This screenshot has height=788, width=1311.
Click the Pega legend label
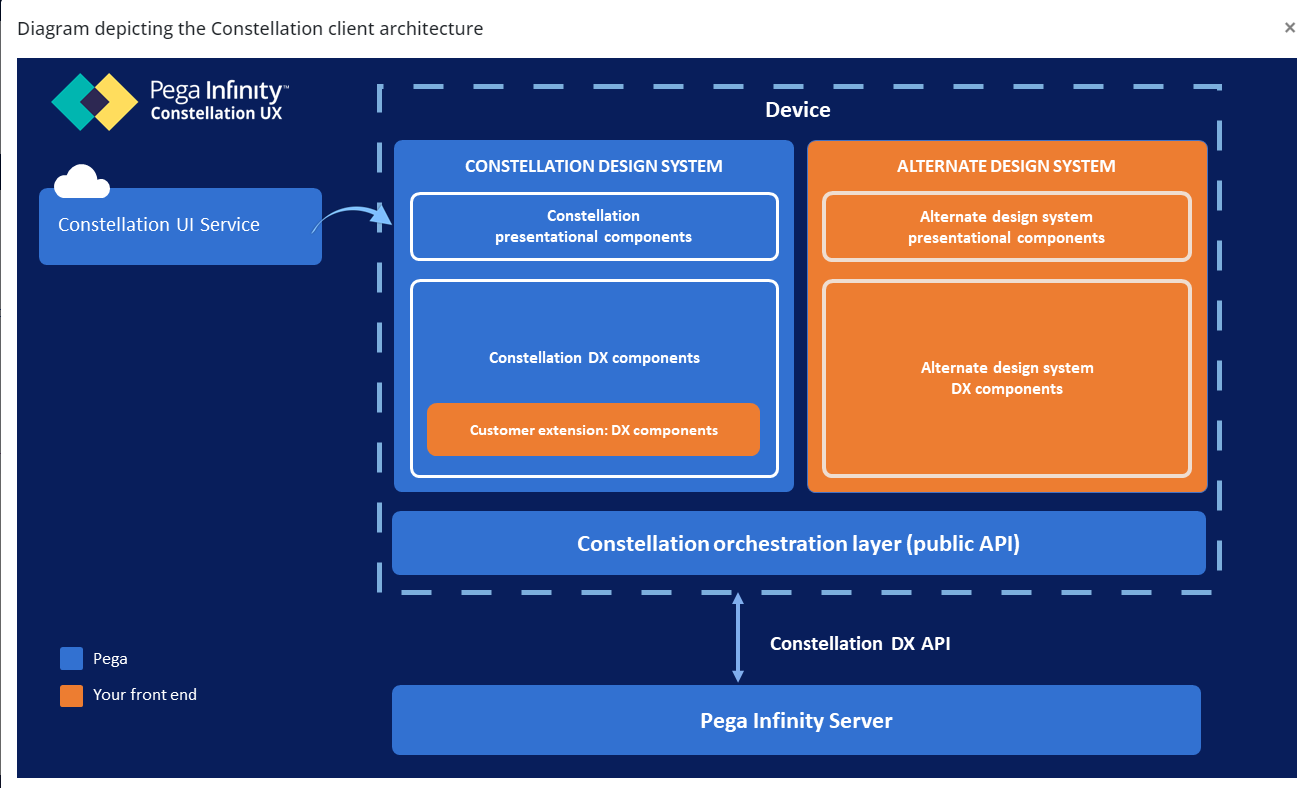(110, 659)
